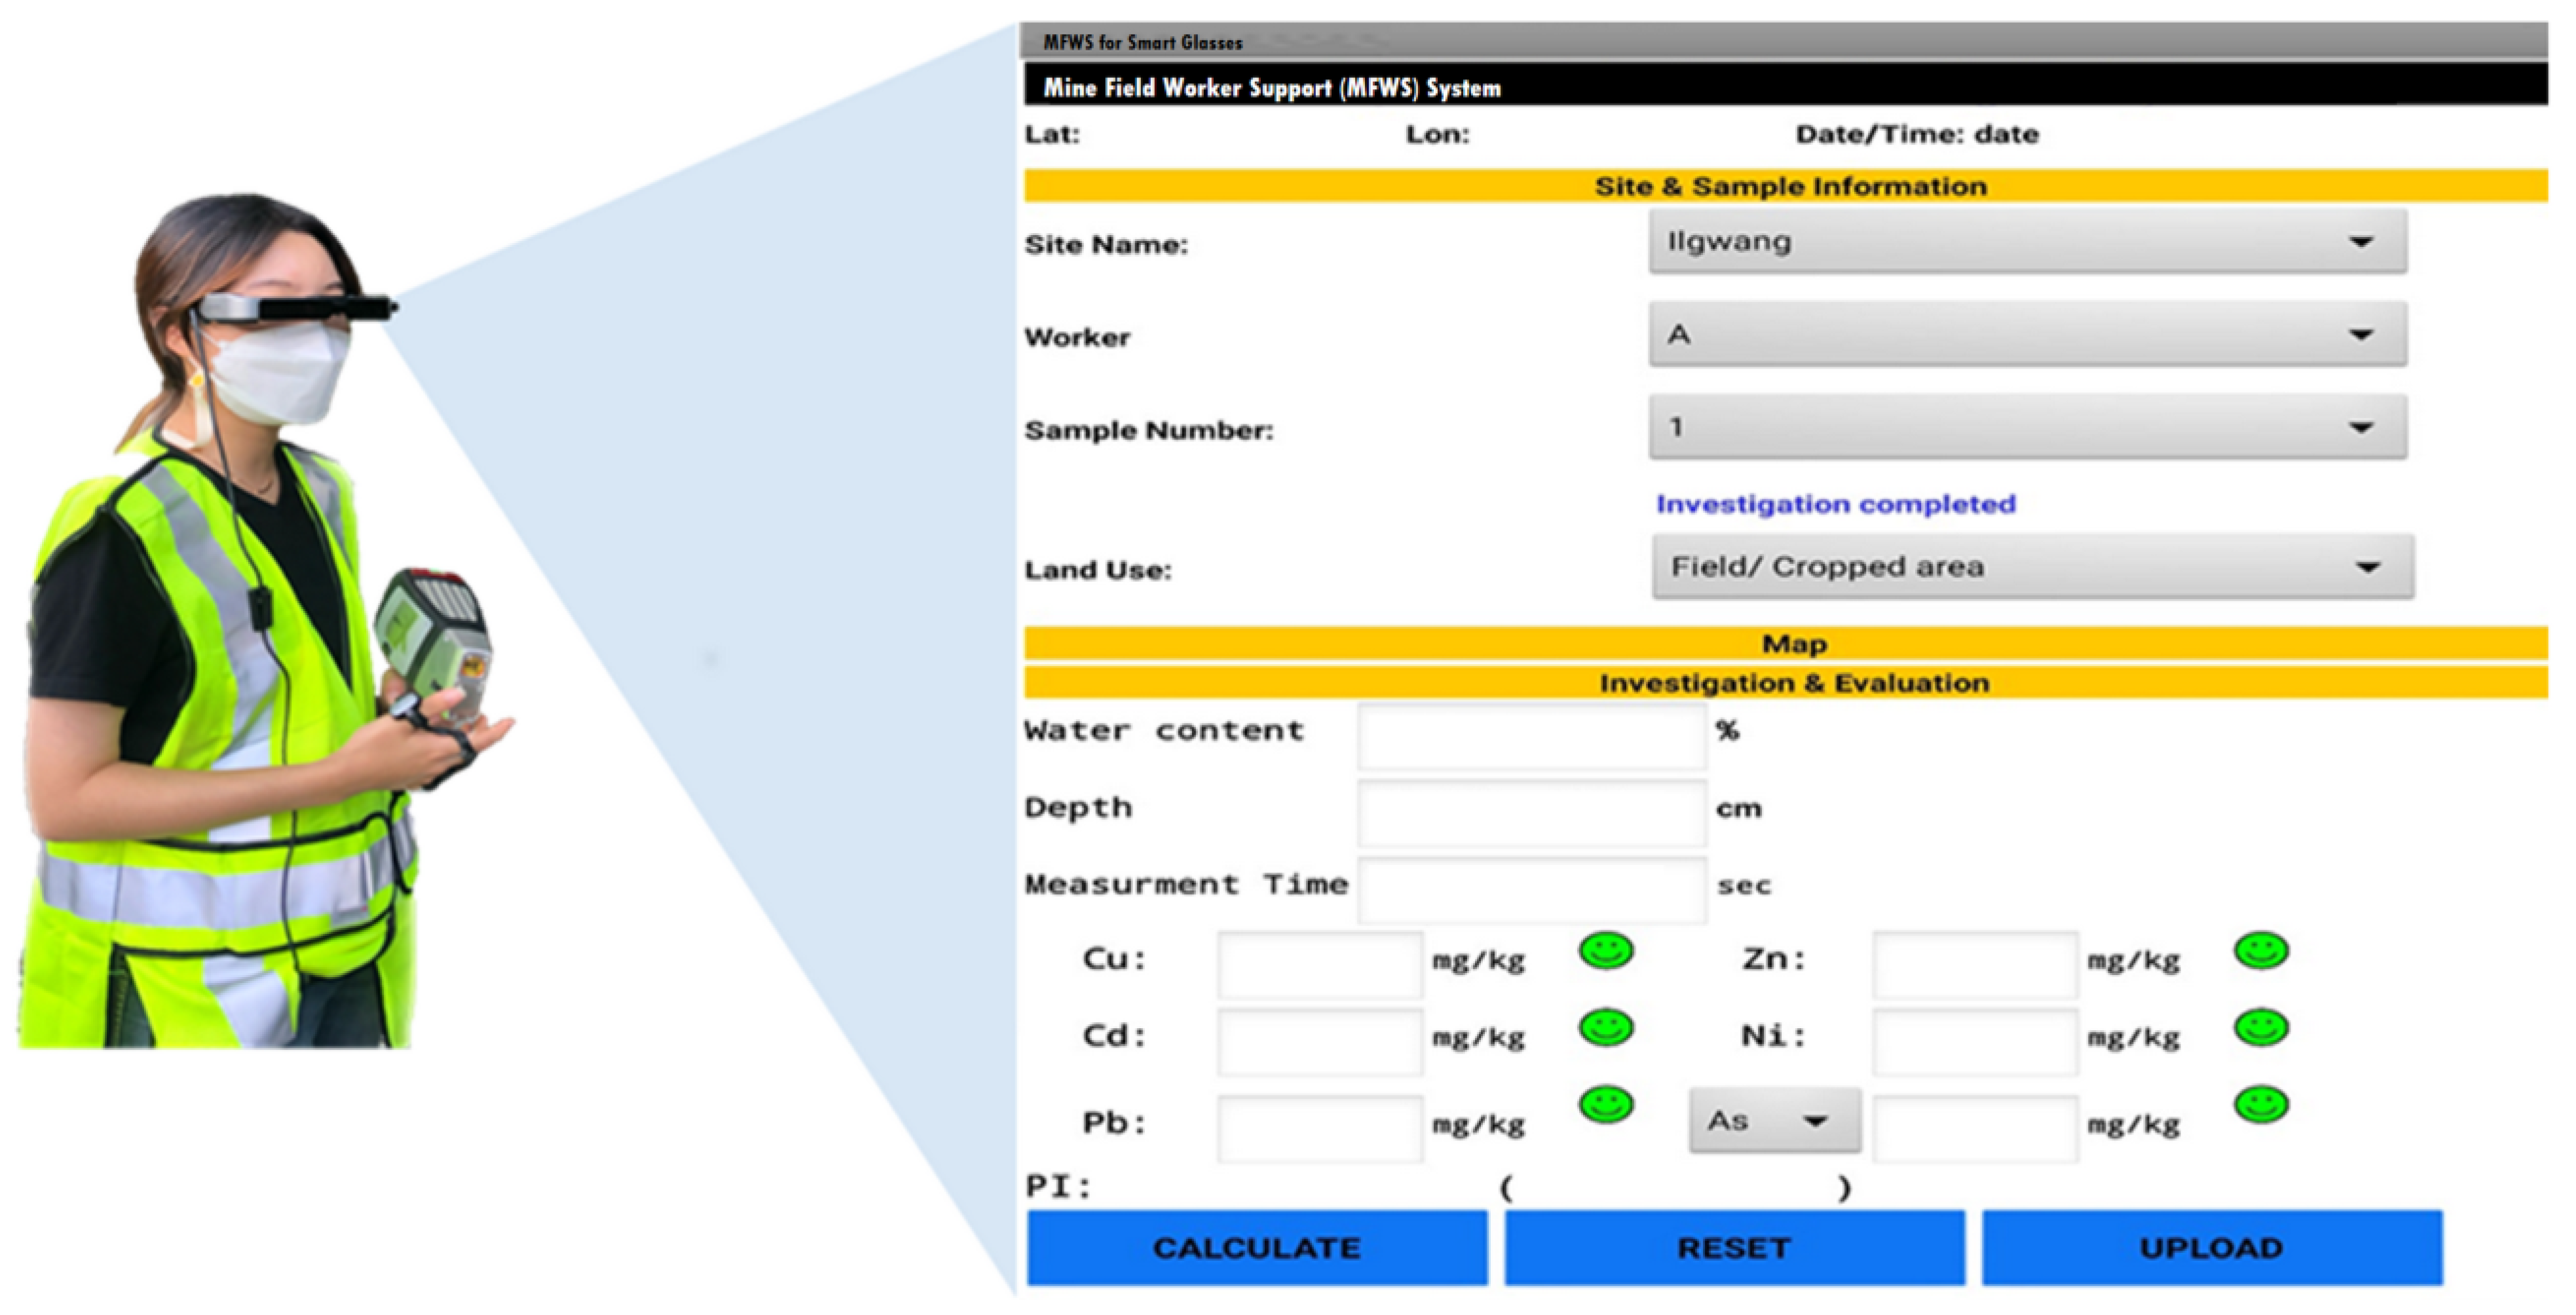Click the Zn green smiley status icon
Viewport: 2576px width, 1315px height.
pos(2261,951)
